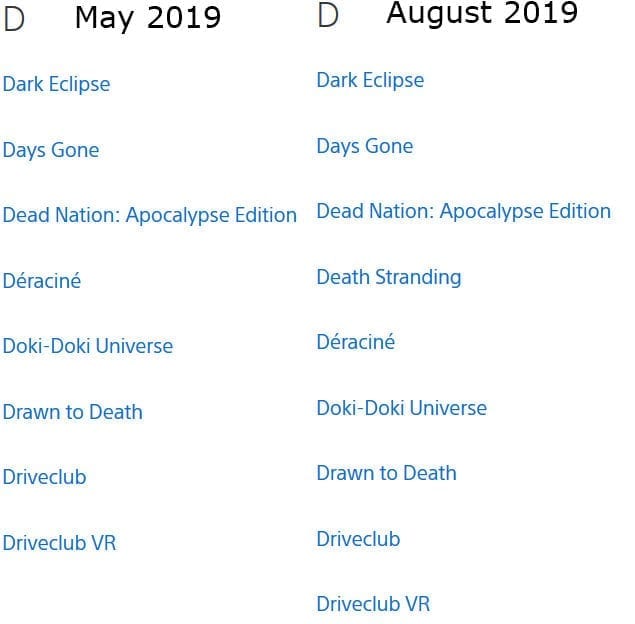
Task: Open Doki-Doki Universe under May 2019
Action: [88, 346]
